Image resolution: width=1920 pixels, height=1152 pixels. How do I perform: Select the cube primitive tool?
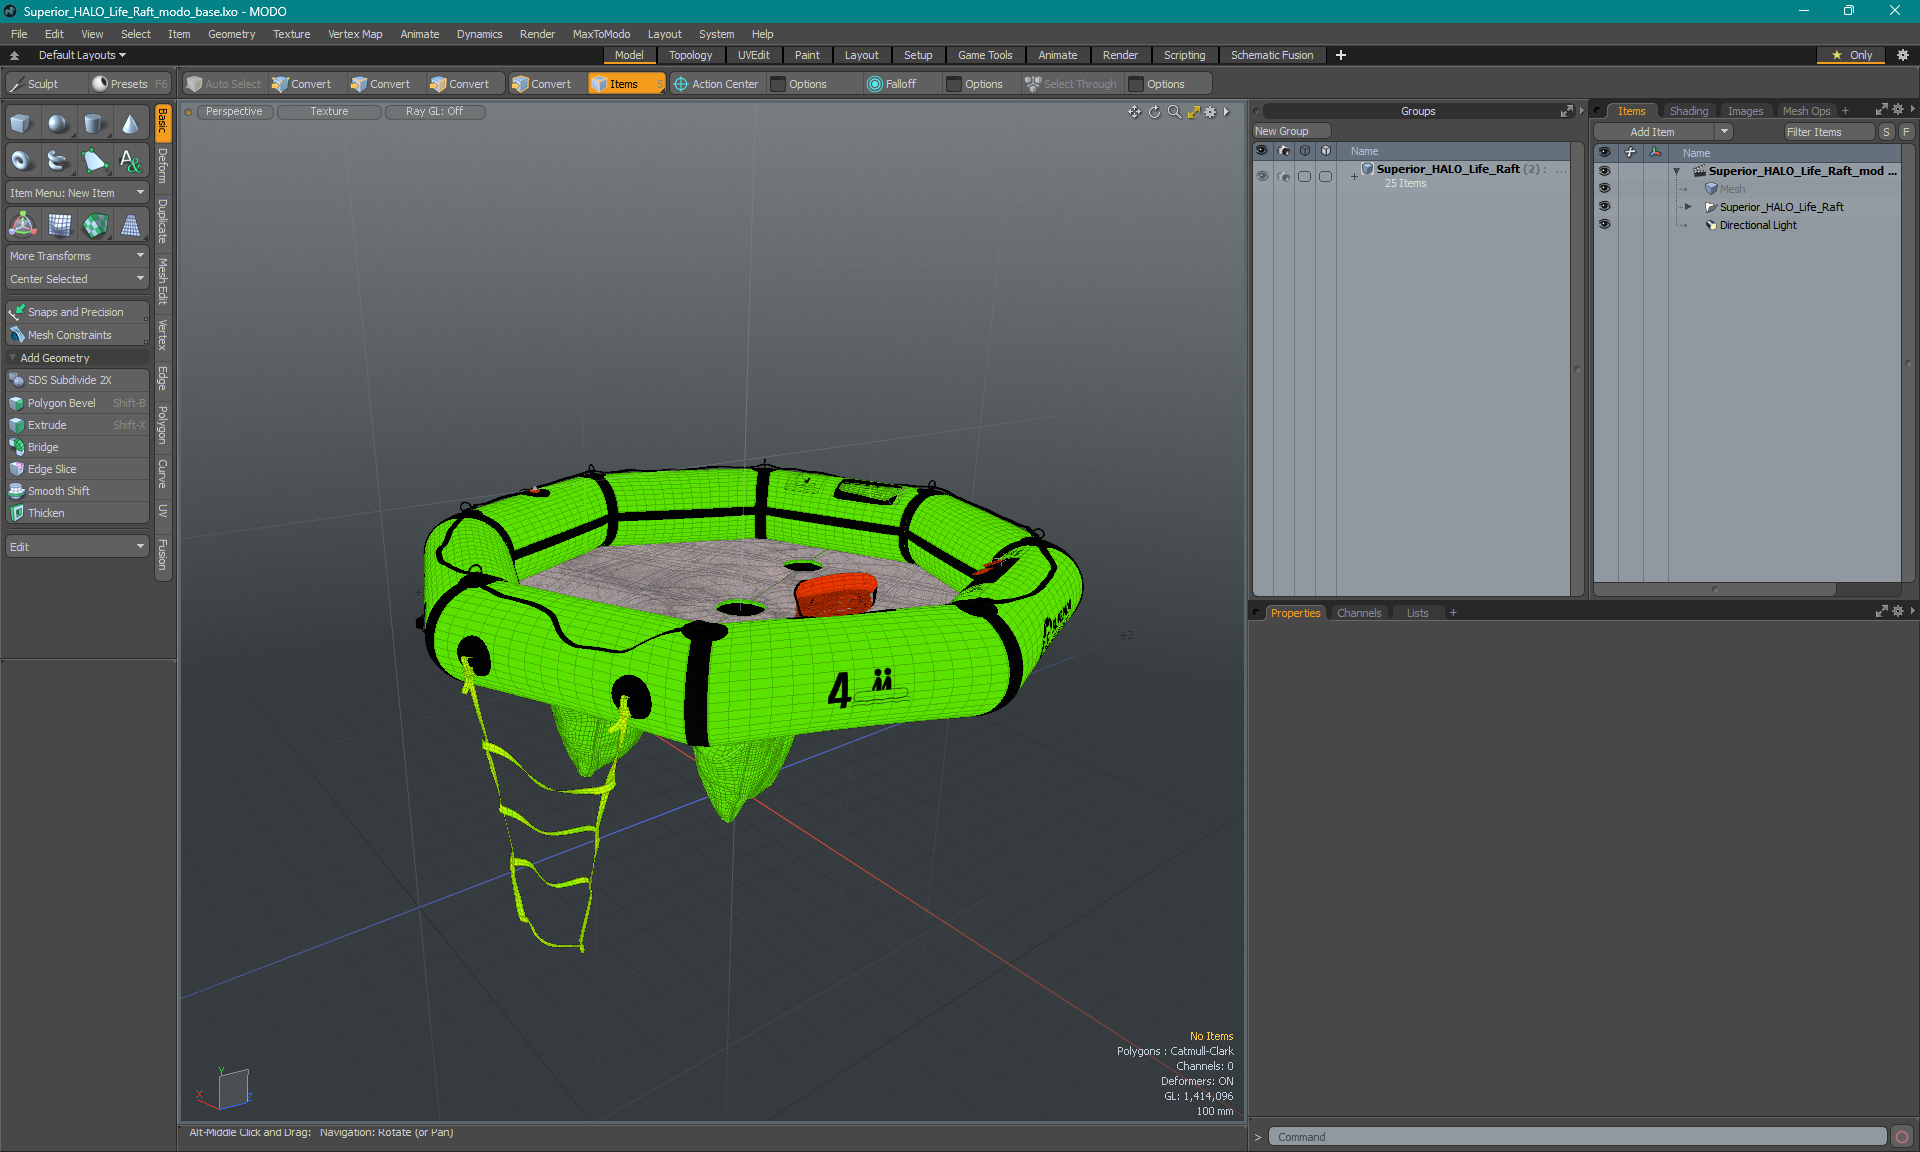pyautogui.click(x=22, y=124)
